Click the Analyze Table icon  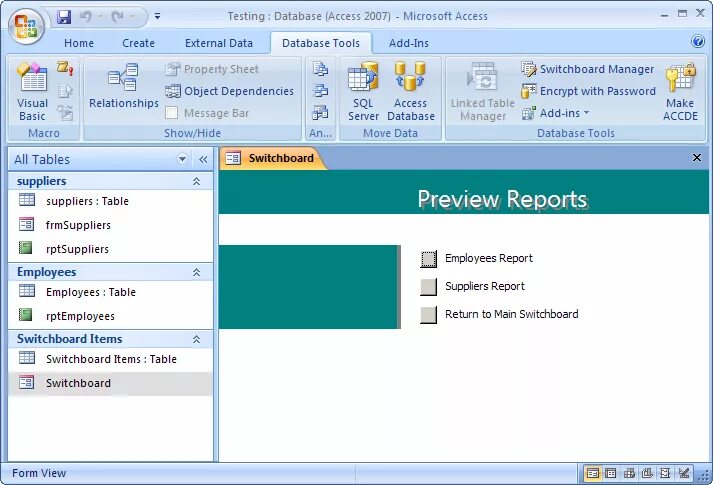320,113
